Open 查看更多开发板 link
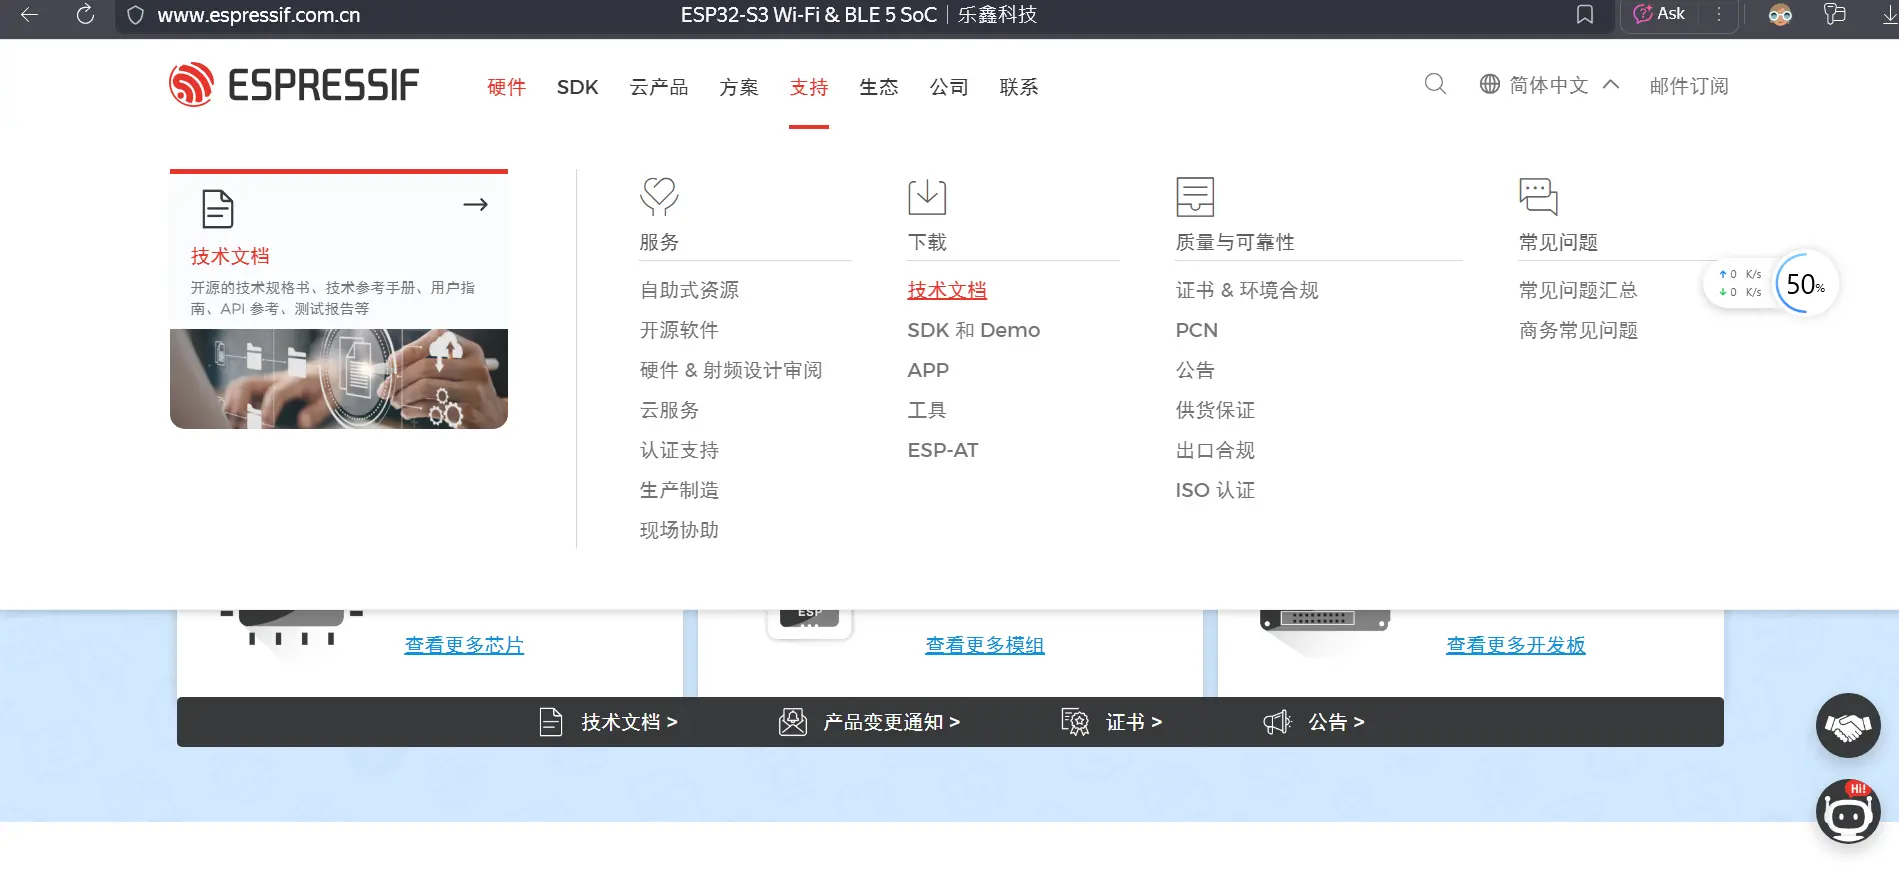 1516,645
